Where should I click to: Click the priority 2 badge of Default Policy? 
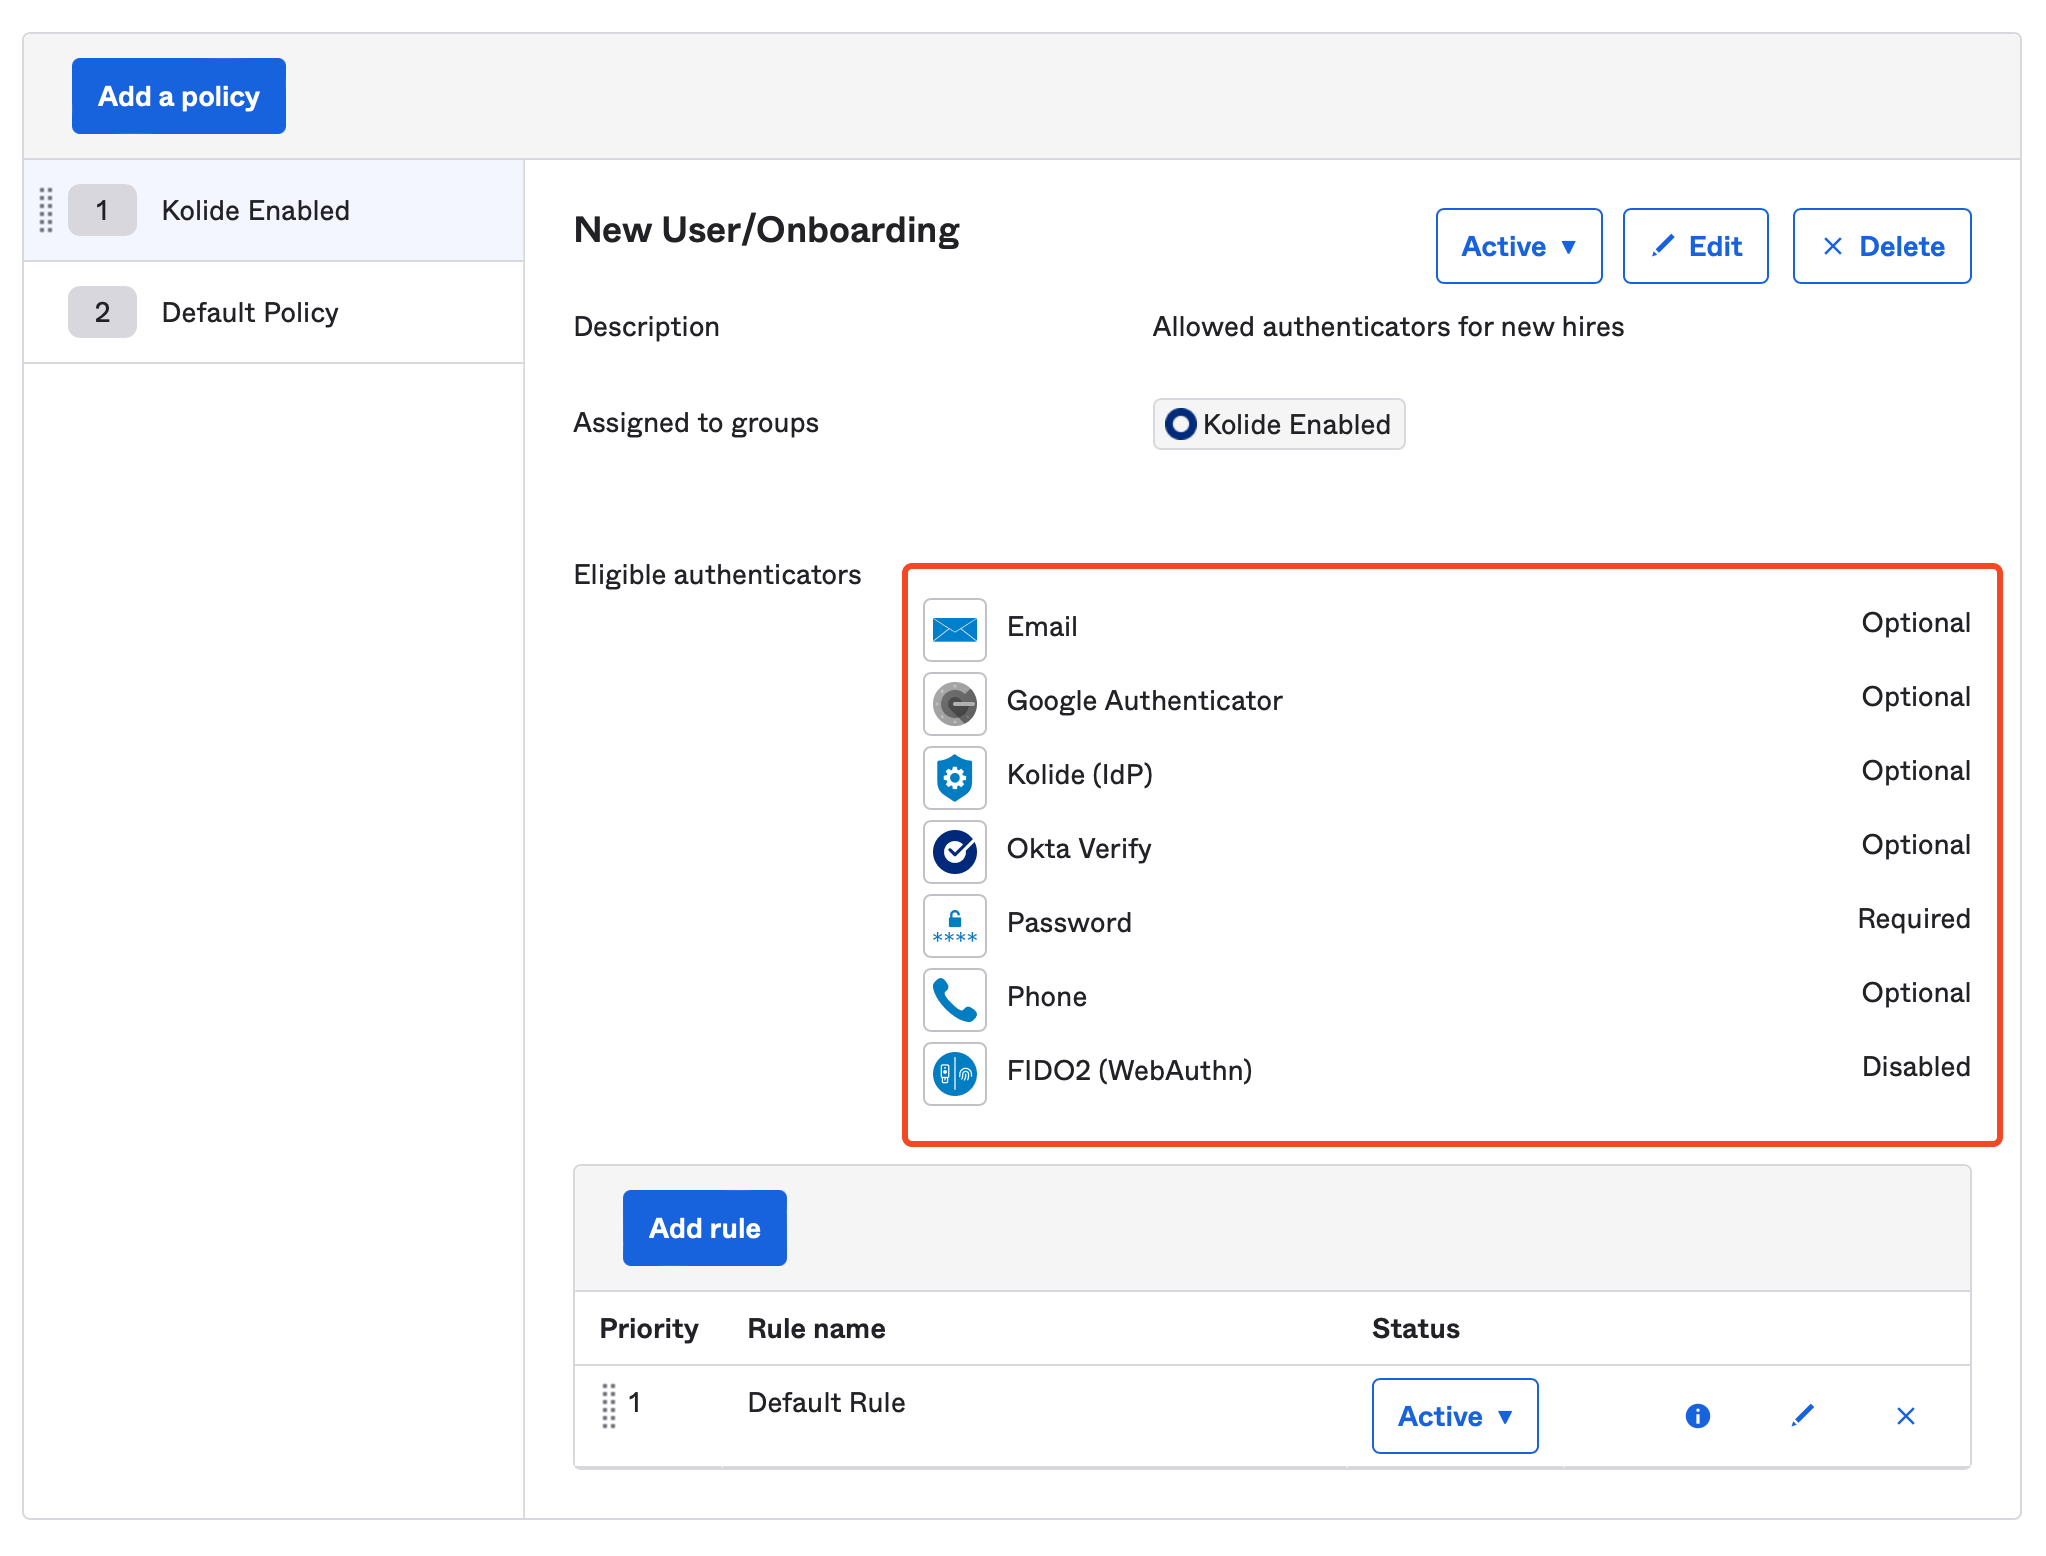coord(102,312)
